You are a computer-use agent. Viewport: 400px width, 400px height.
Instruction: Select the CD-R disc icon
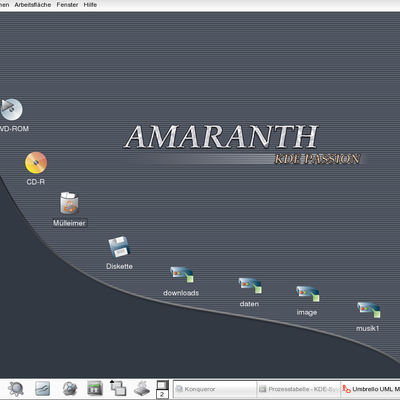pos(36,163)
